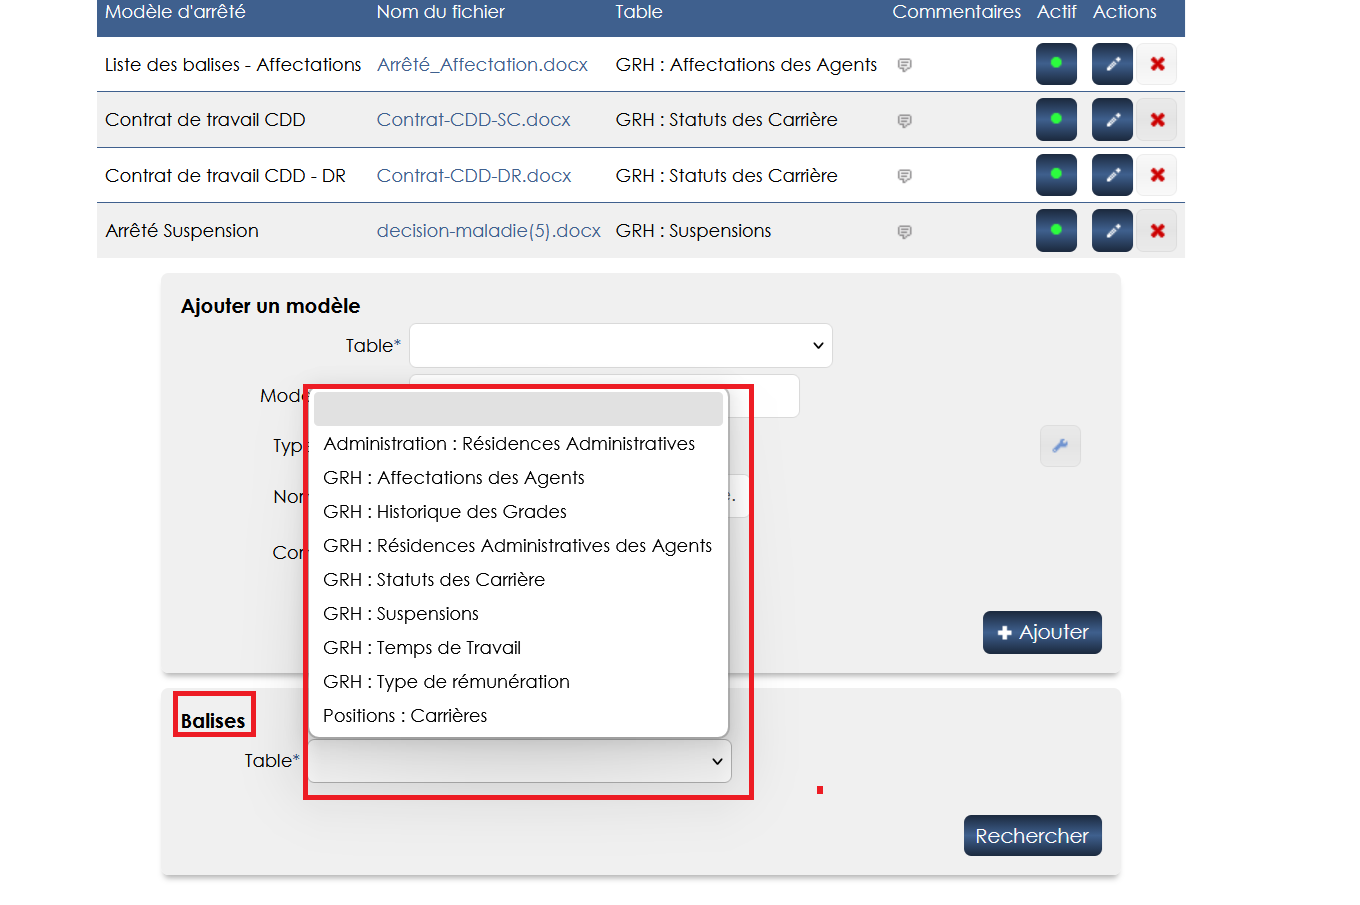Open comment icon for Arrêté_Affectation.docx row
The image size is (1360, 905).
click(x=904, y=65)
